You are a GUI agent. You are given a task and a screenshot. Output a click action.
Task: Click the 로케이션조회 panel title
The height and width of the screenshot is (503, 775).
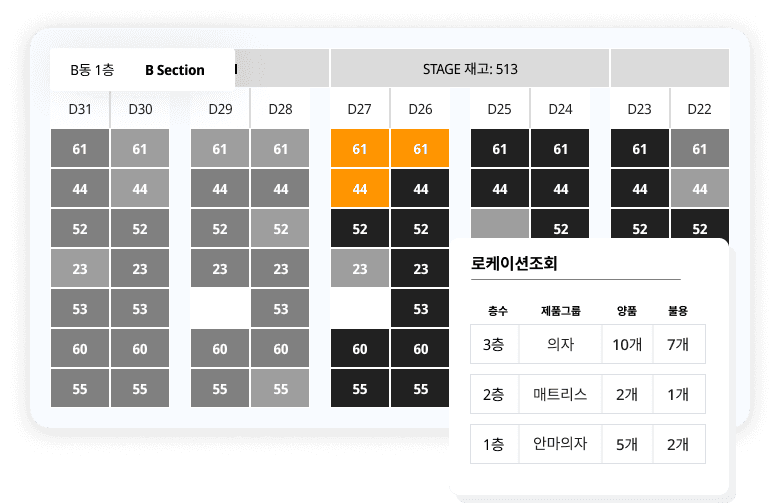tap(514, 263)
